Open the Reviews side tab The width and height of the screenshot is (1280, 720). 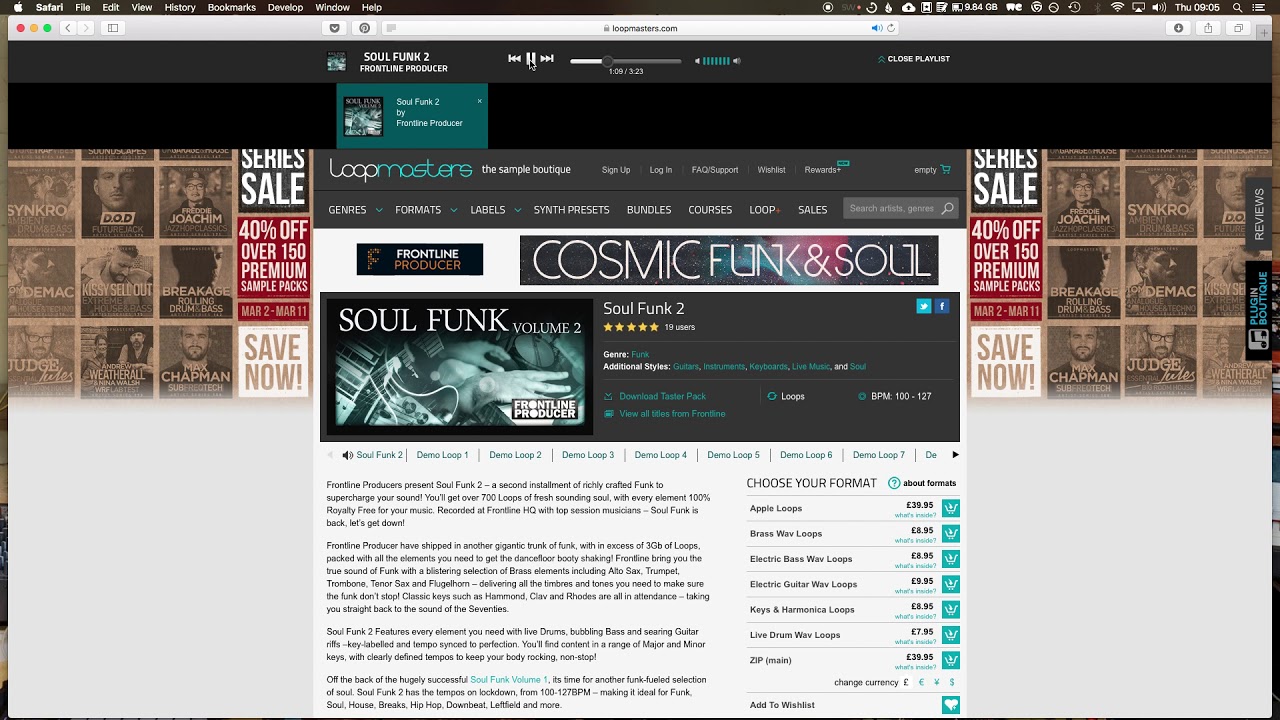(x=1259, y=214)
